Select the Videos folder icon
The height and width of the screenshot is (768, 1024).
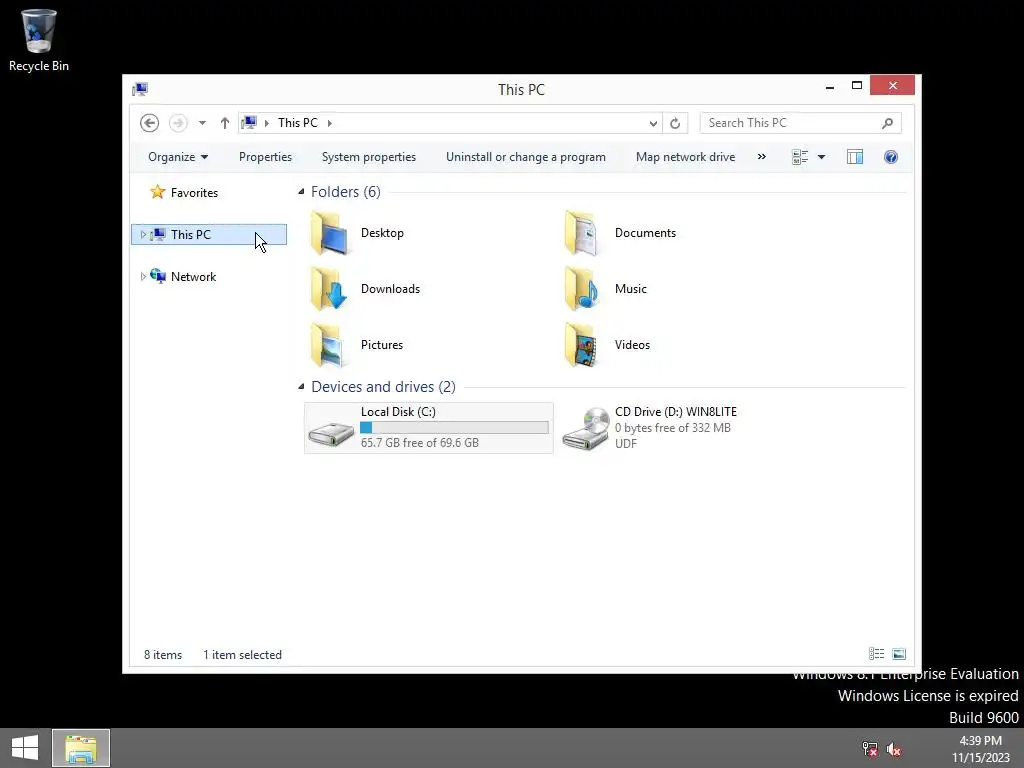[x=581, y=345]
